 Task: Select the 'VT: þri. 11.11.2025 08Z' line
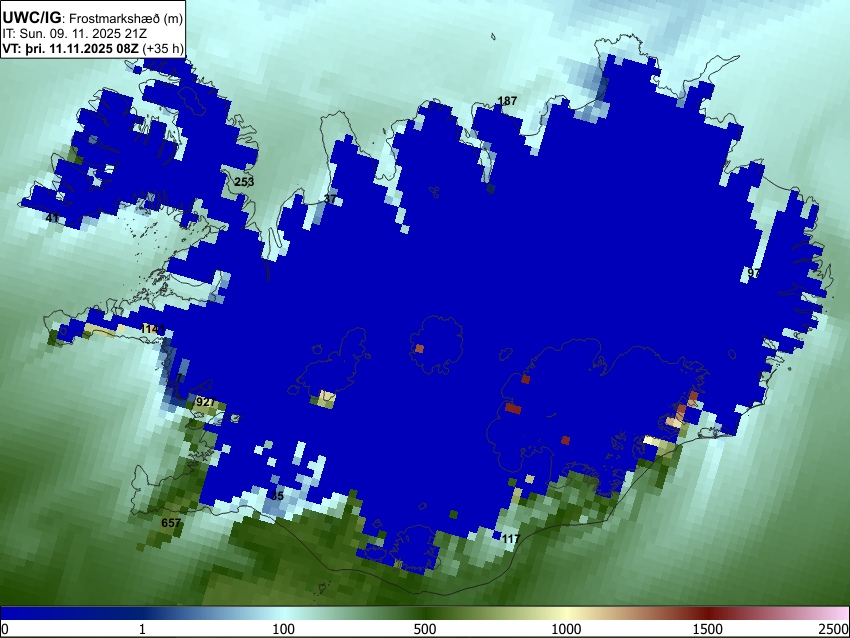[72, 48]
